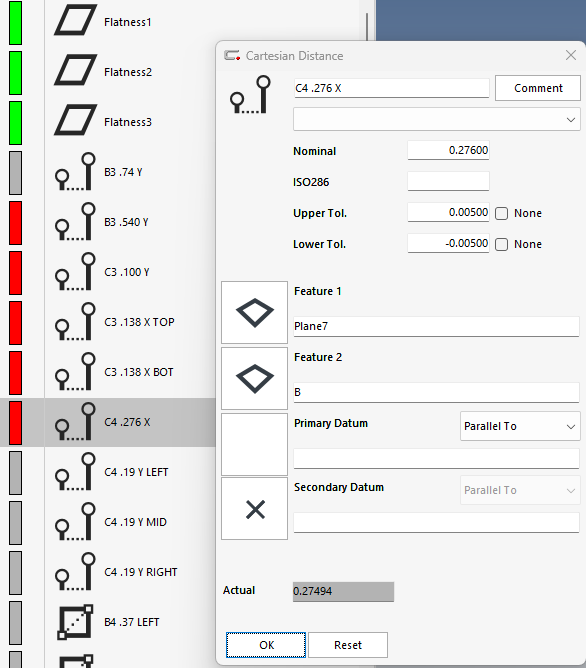Click the Feature 1 plane icon button
This screenshot has height=668, width=586.
point(255,312)
